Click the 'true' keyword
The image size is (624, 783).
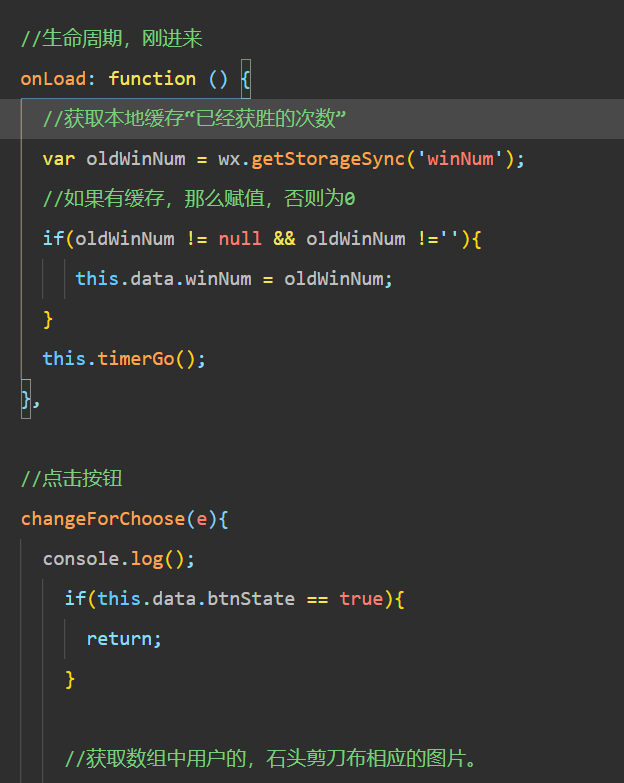click(x=361, y=598)
